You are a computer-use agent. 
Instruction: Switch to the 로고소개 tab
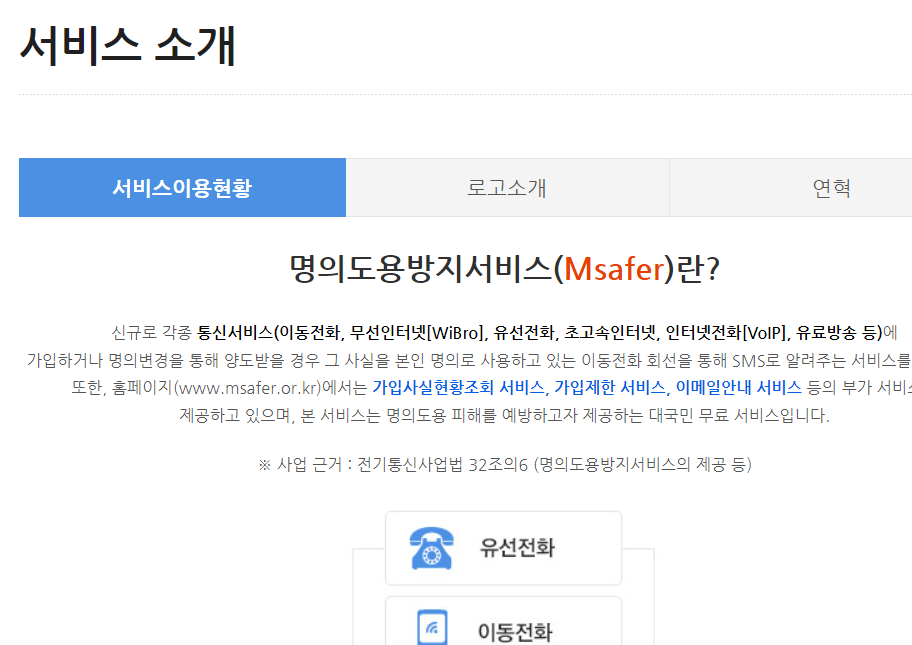click(507, 187)
